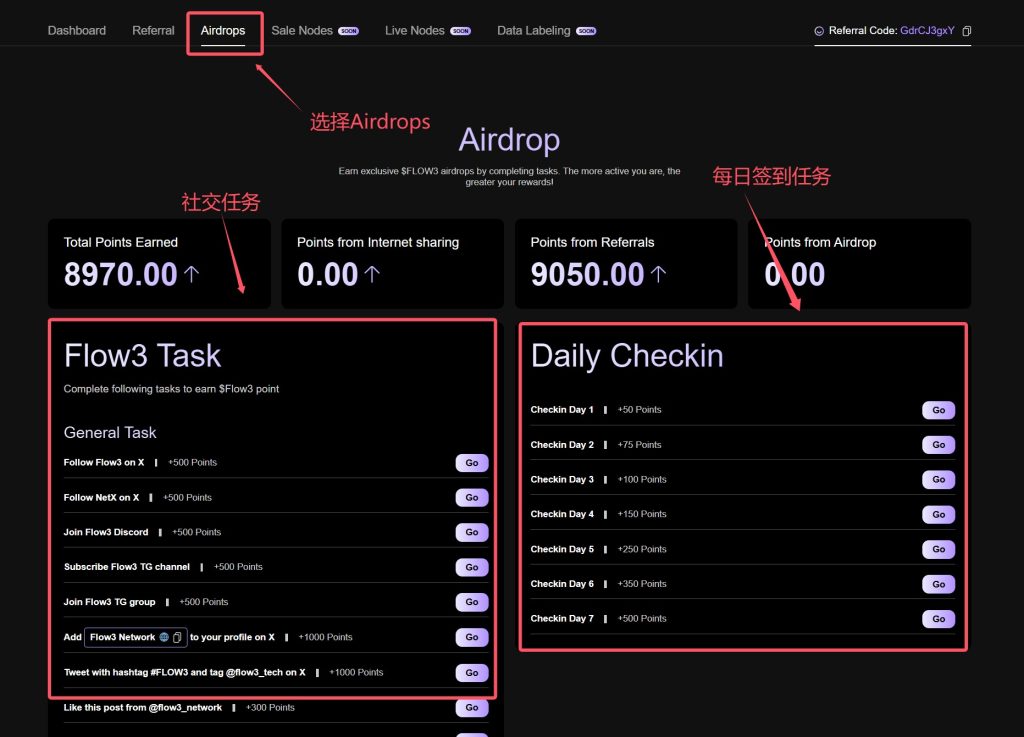Screen dimensions: 1024x737
Task: Open the Data Labeling tab
Action: [534, 31]
